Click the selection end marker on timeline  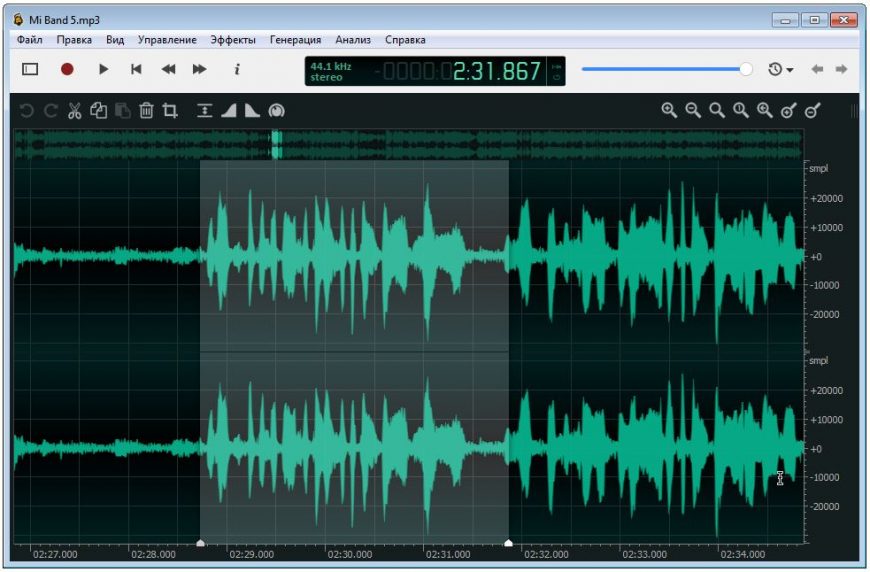point(508,543)
